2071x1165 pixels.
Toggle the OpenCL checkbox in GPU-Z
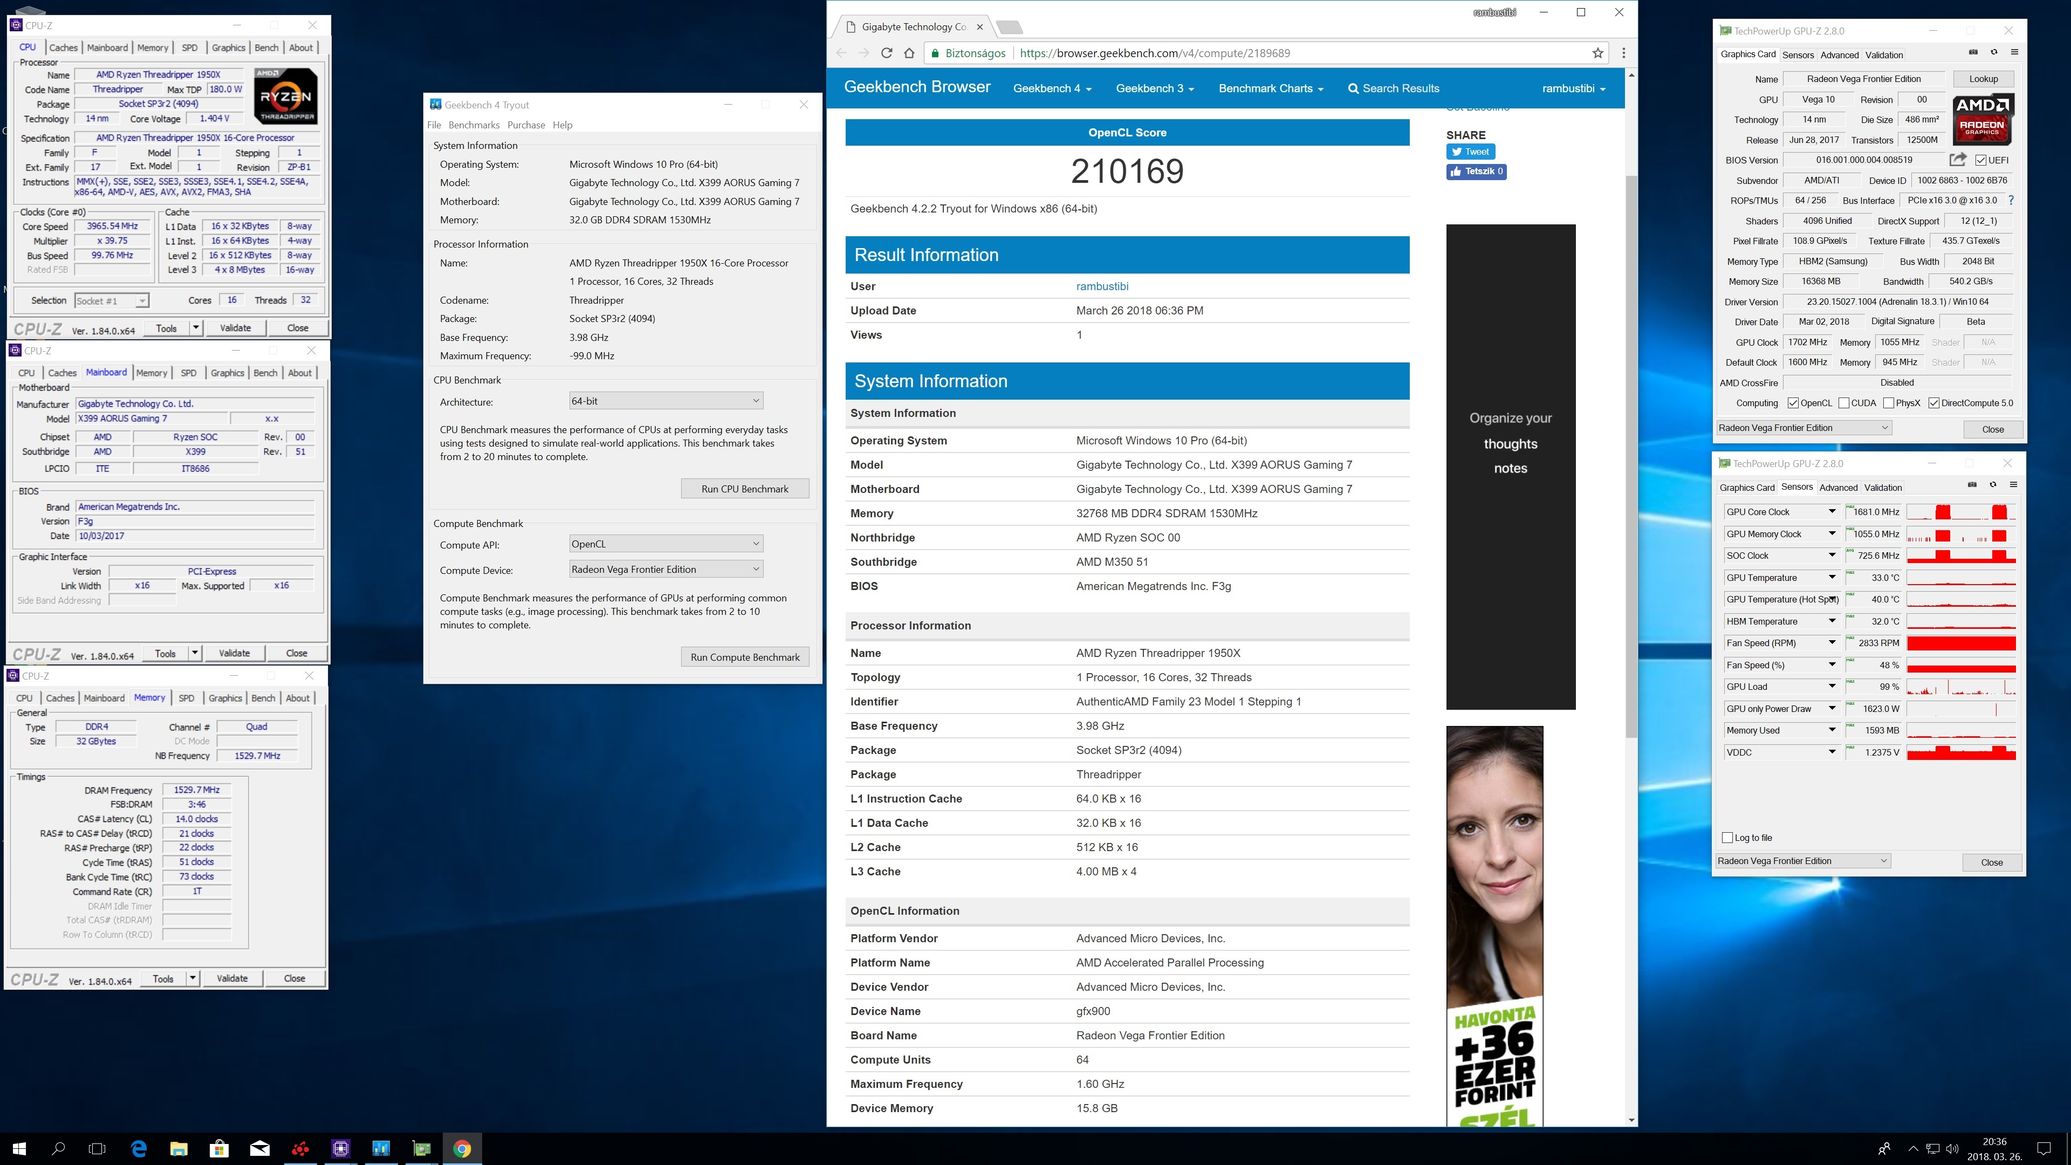(1794, 403)
